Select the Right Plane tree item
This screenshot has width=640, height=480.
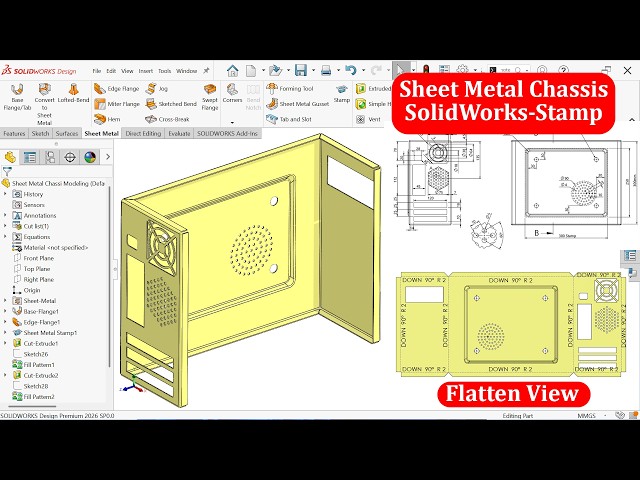[33, 279]
